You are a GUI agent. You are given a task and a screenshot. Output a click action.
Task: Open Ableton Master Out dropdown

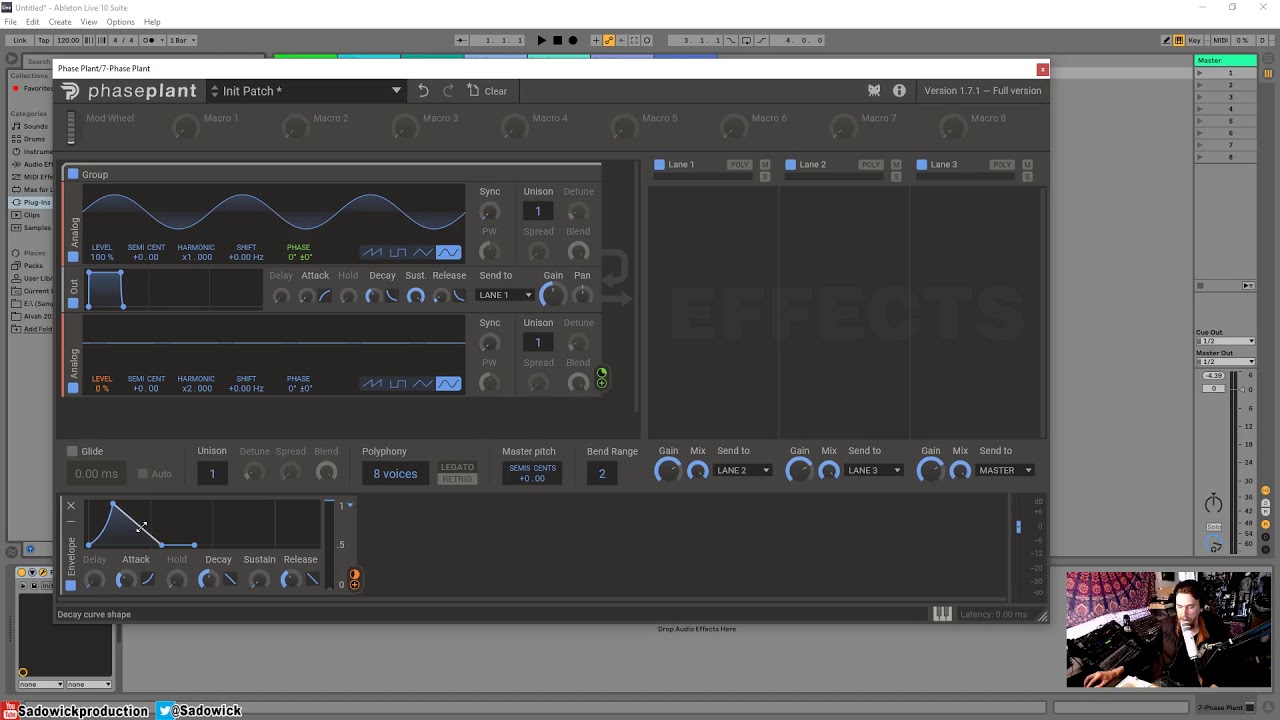[x=1226, y=361]
